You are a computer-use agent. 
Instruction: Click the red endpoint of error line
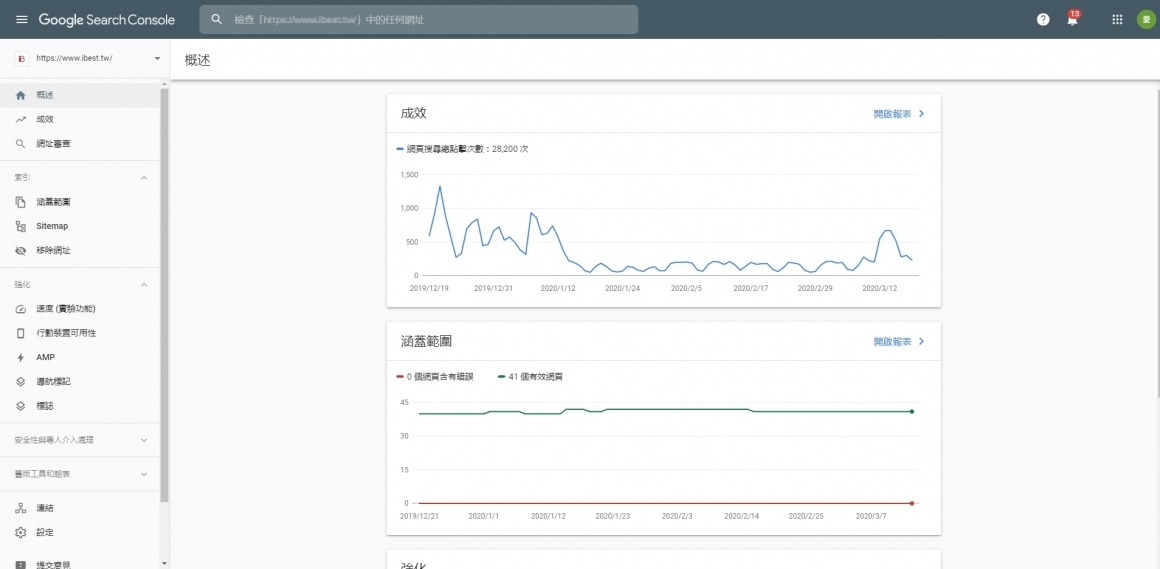(x=911, y=503)
